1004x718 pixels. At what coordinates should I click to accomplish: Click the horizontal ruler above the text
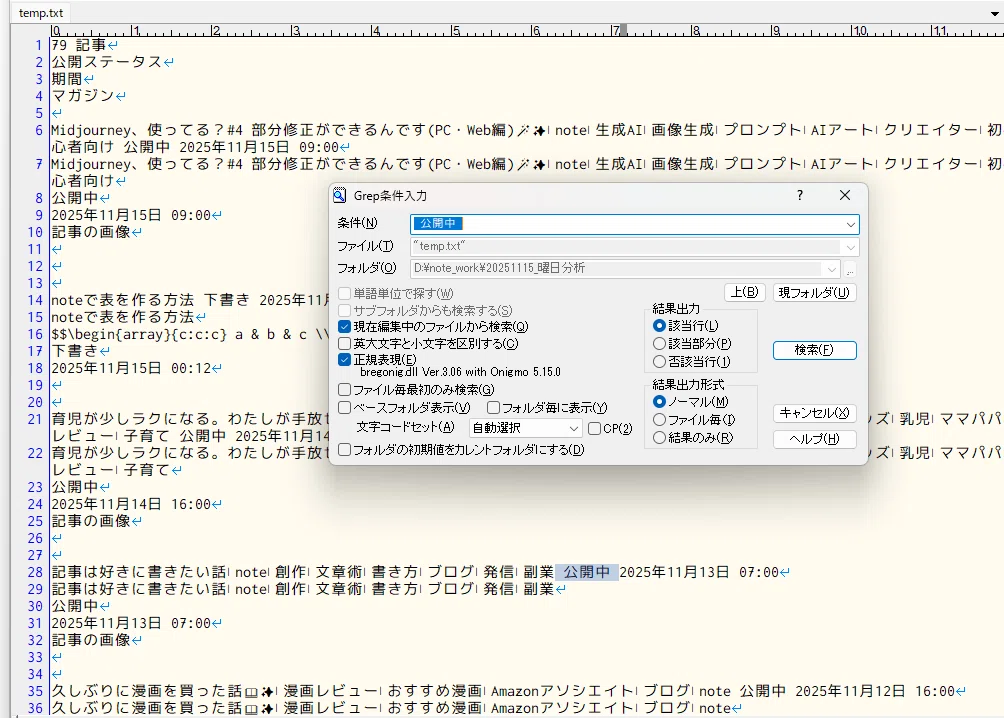tap(525, 30)
